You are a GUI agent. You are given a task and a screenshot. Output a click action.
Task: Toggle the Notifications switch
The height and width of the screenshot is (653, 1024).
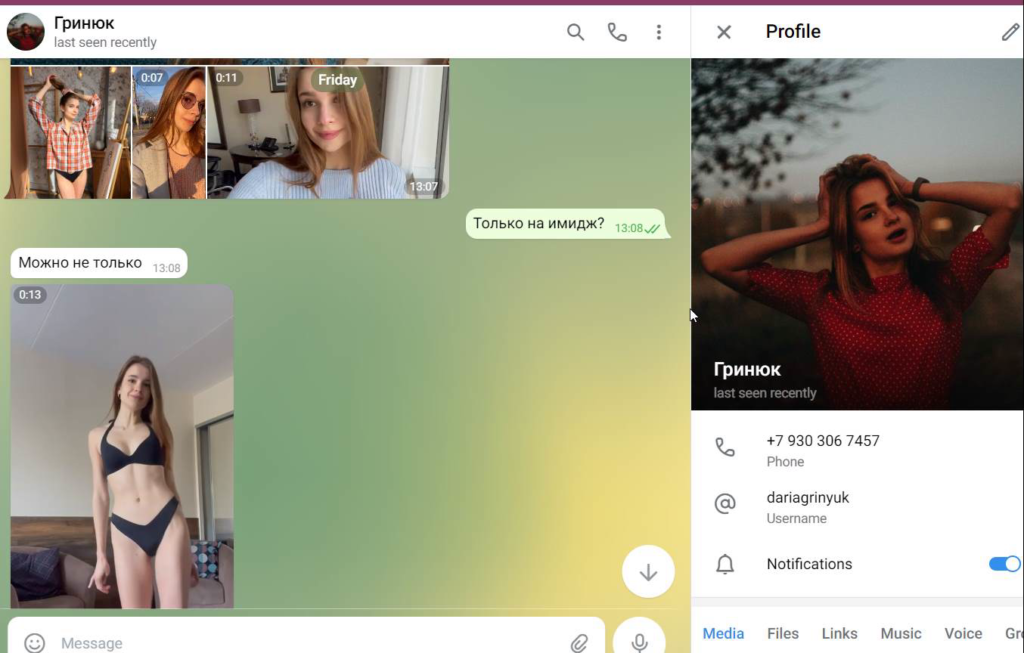click(1004, 564)
